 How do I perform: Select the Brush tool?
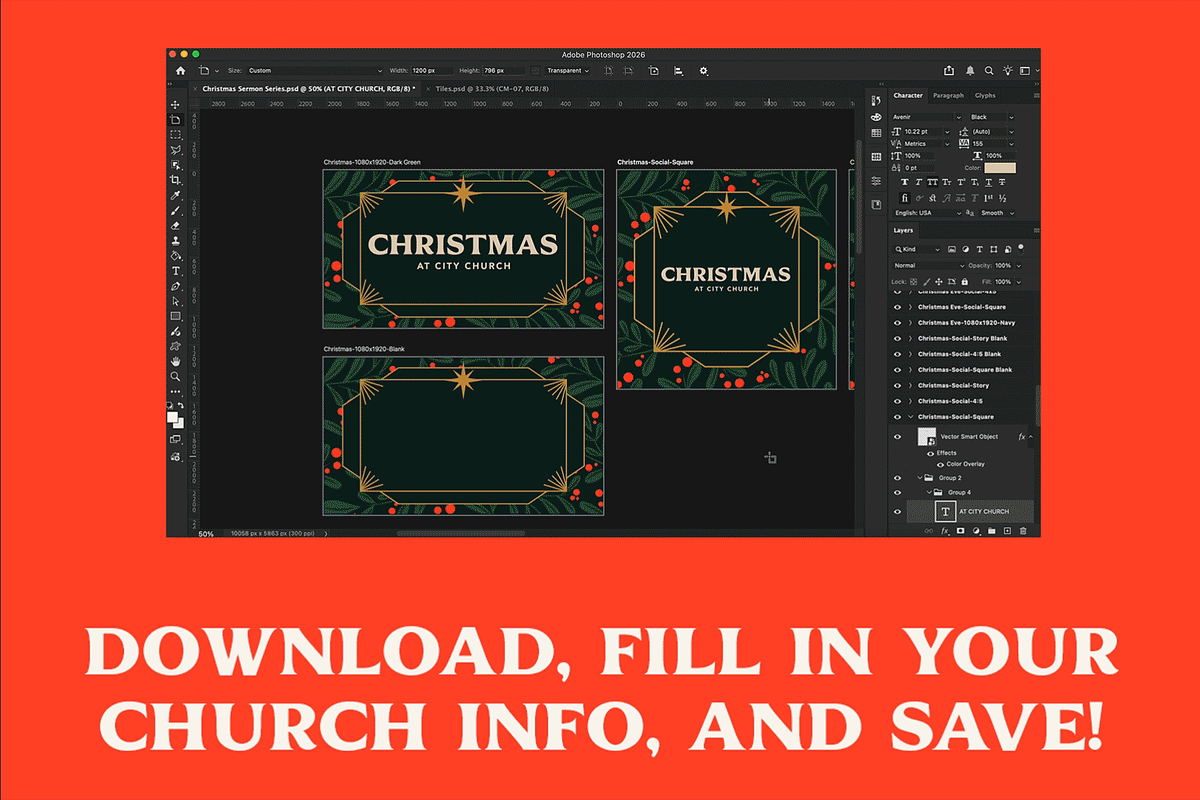[176, 211]
